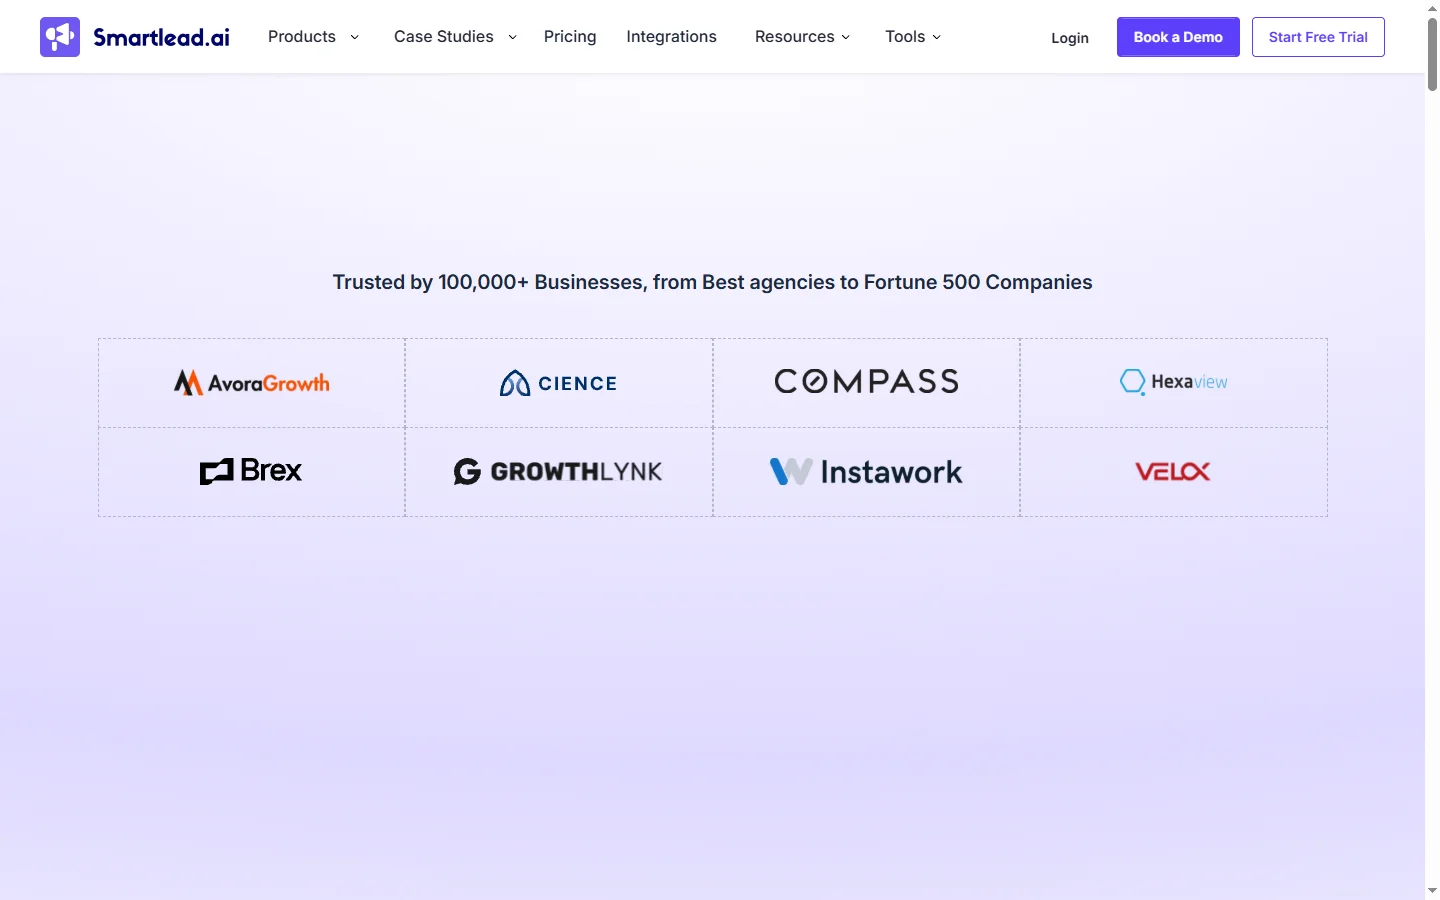Viewport: 1440px width, 900px height.
Task: Expand the Products chevron arrow
Action: (x=354, y=37)
